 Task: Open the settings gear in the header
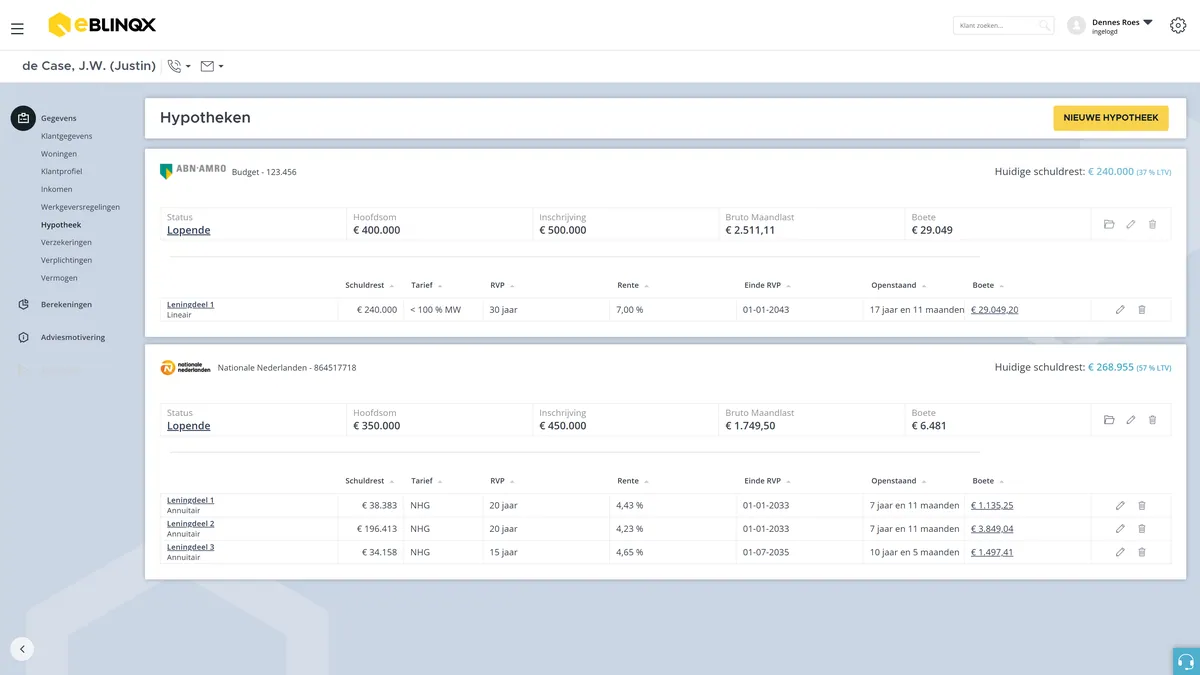[x=1177, y=25]
